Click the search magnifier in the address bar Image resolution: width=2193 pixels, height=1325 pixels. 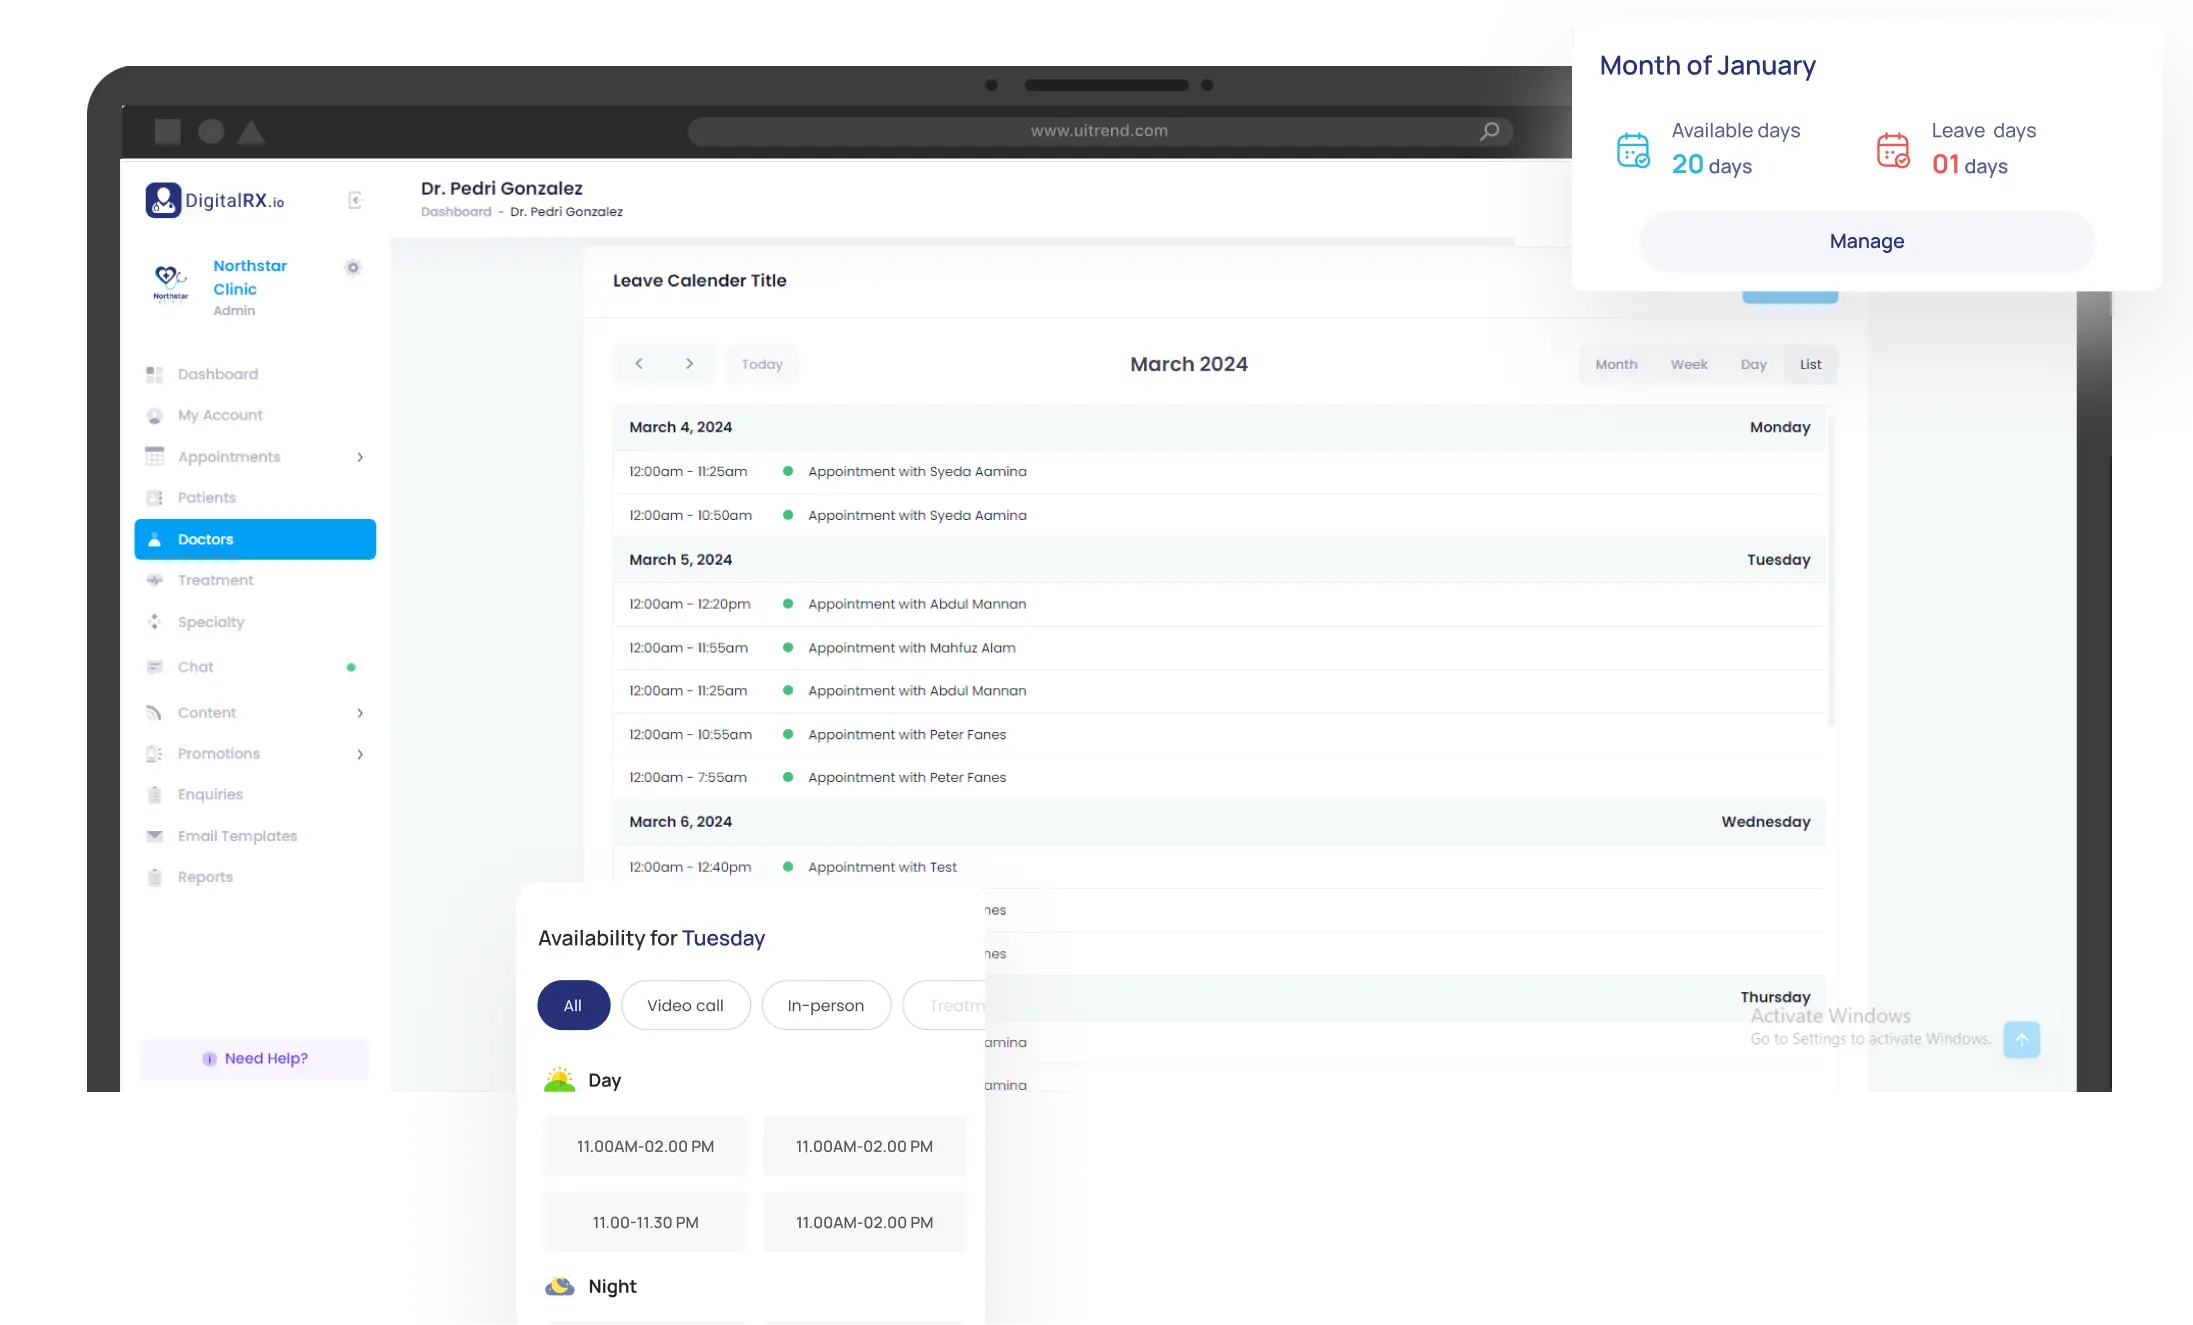coord(1489,131)
